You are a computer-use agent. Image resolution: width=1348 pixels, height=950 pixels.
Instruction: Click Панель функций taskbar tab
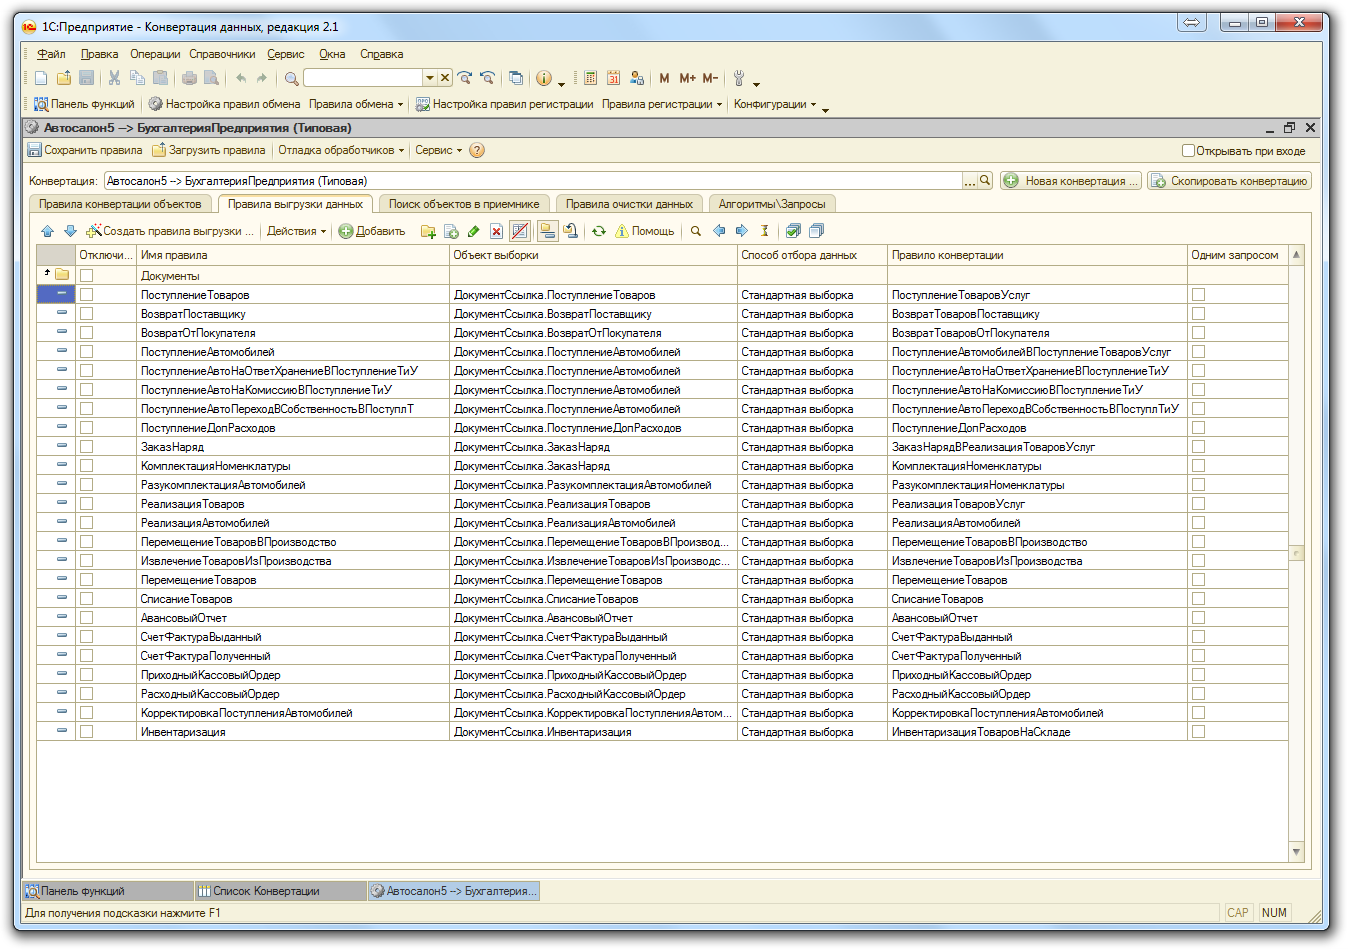tap(107, 890)
